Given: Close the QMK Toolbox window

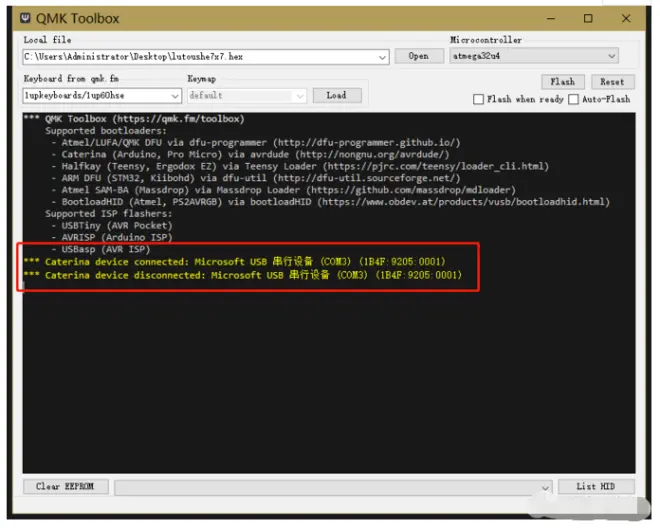Looking at the screenshot, I should 626,19.
